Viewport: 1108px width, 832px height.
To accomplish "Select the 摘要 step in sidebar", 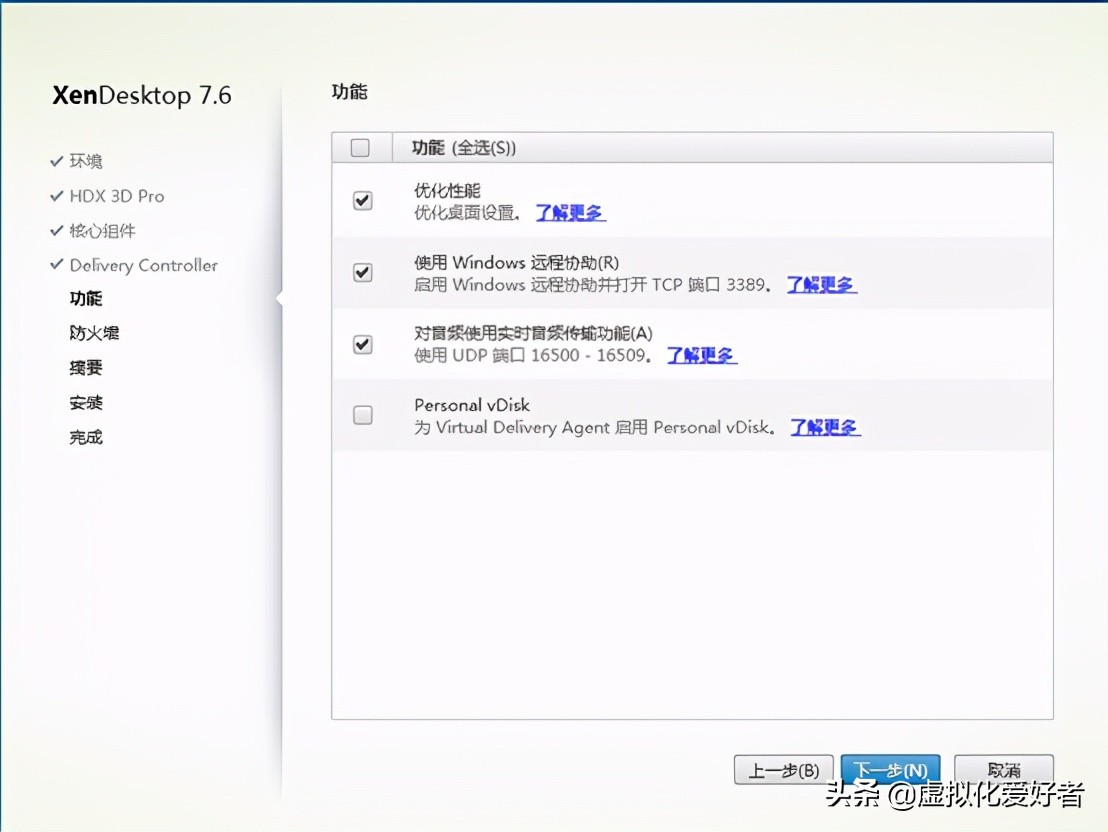I will 86,368.
